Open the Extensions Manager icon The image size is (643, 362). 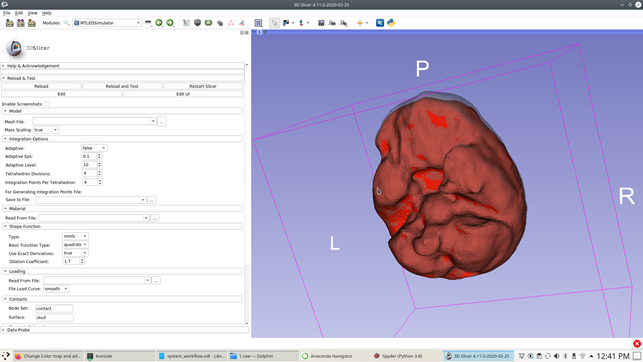click(x=380, y=23)
